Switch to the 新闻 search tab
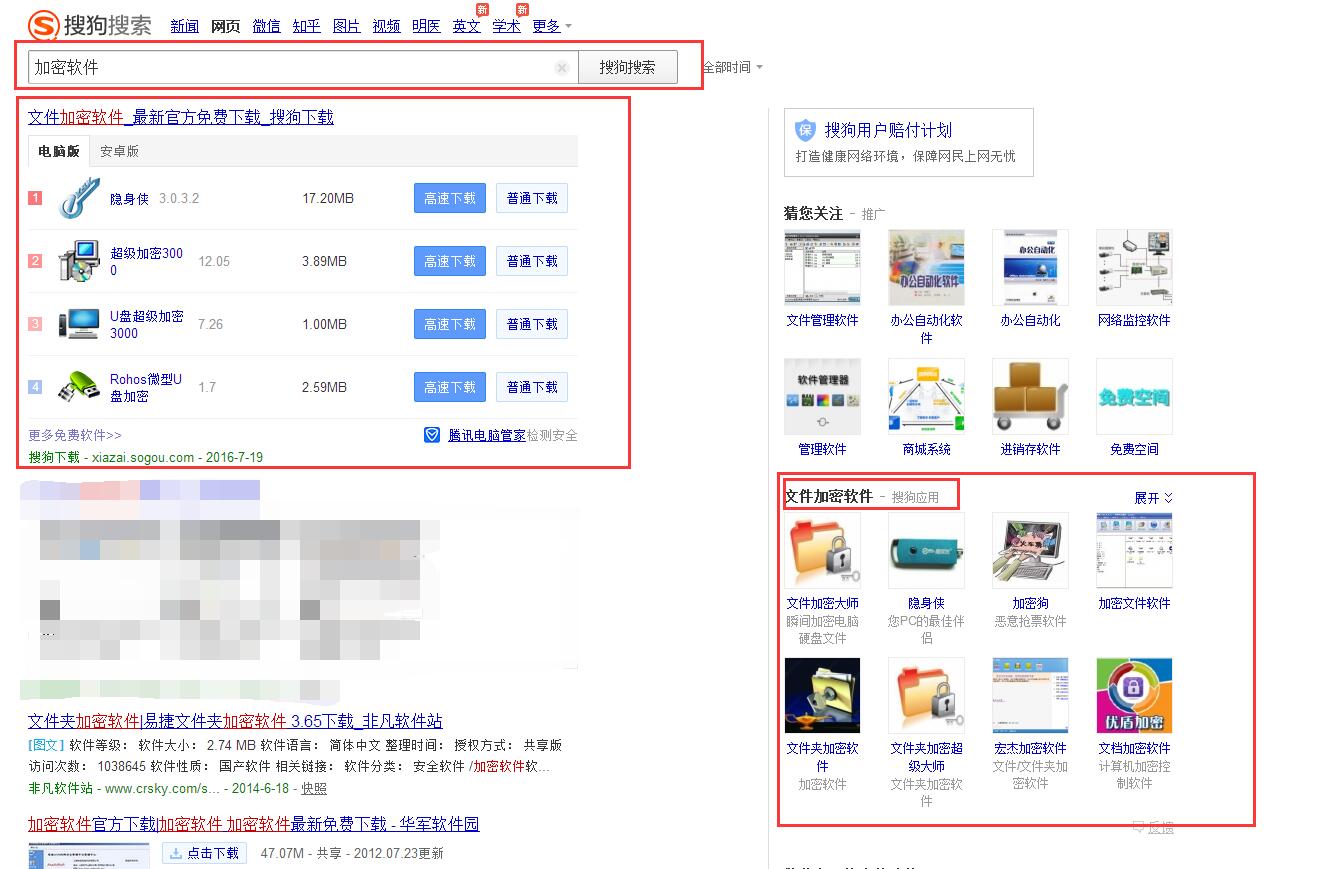This screenshot has height=869, width=1332. coord(185,26)
